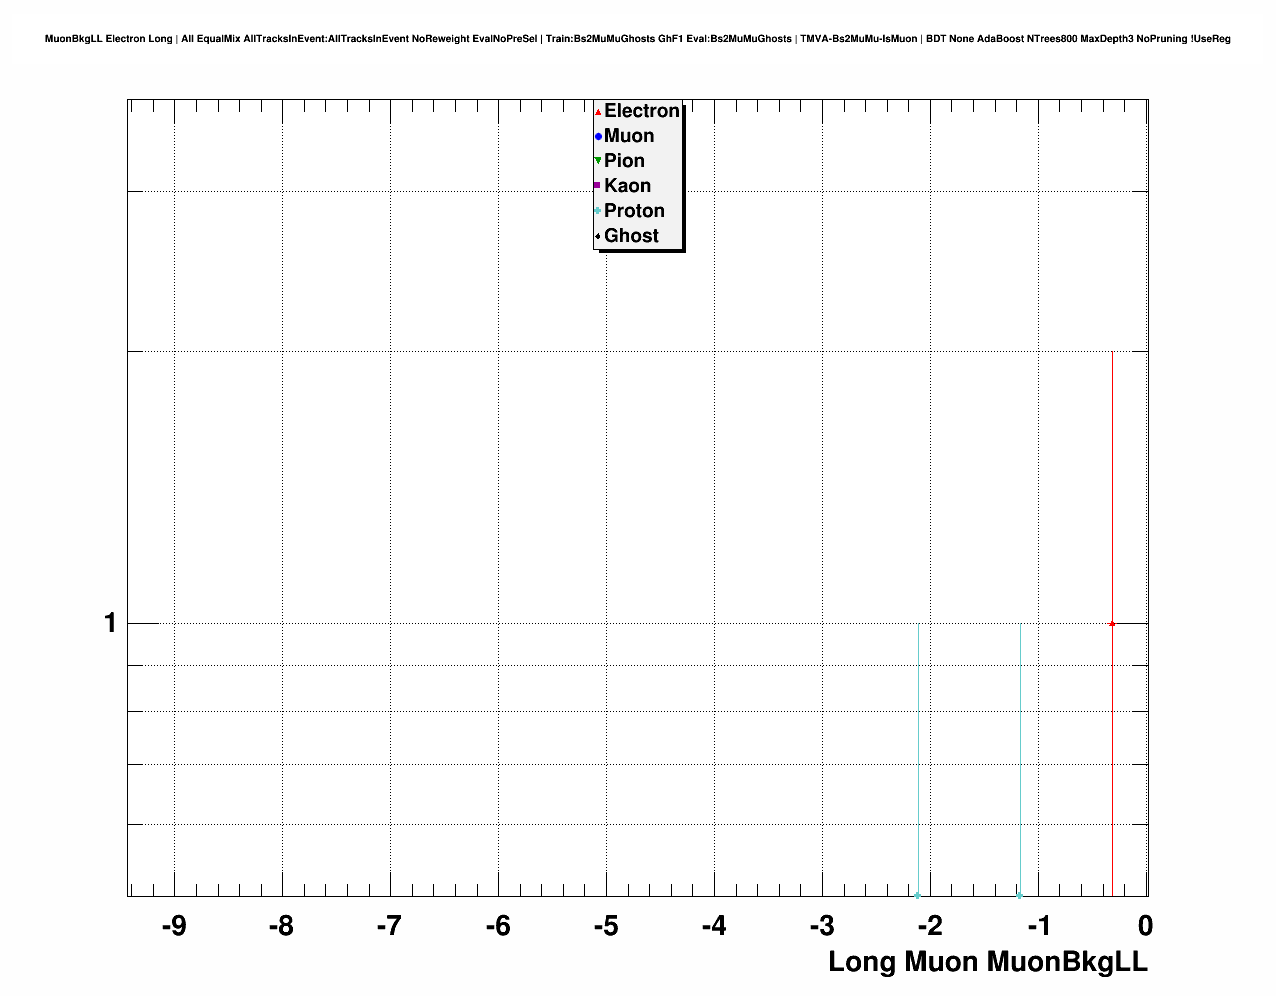Click the Pion legend label
This screenshot has width=1276, height=996.
tap(624, 161)
